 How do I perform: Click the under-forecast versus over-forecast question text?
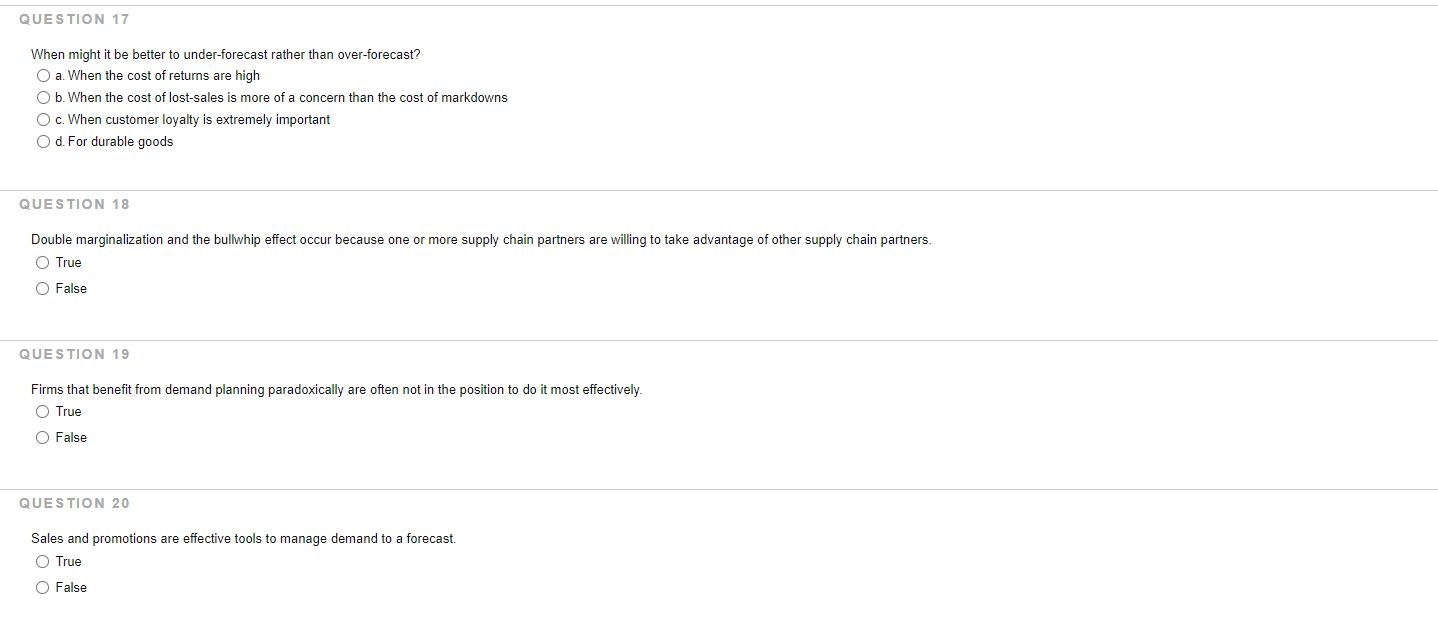[x=225, y=54]
